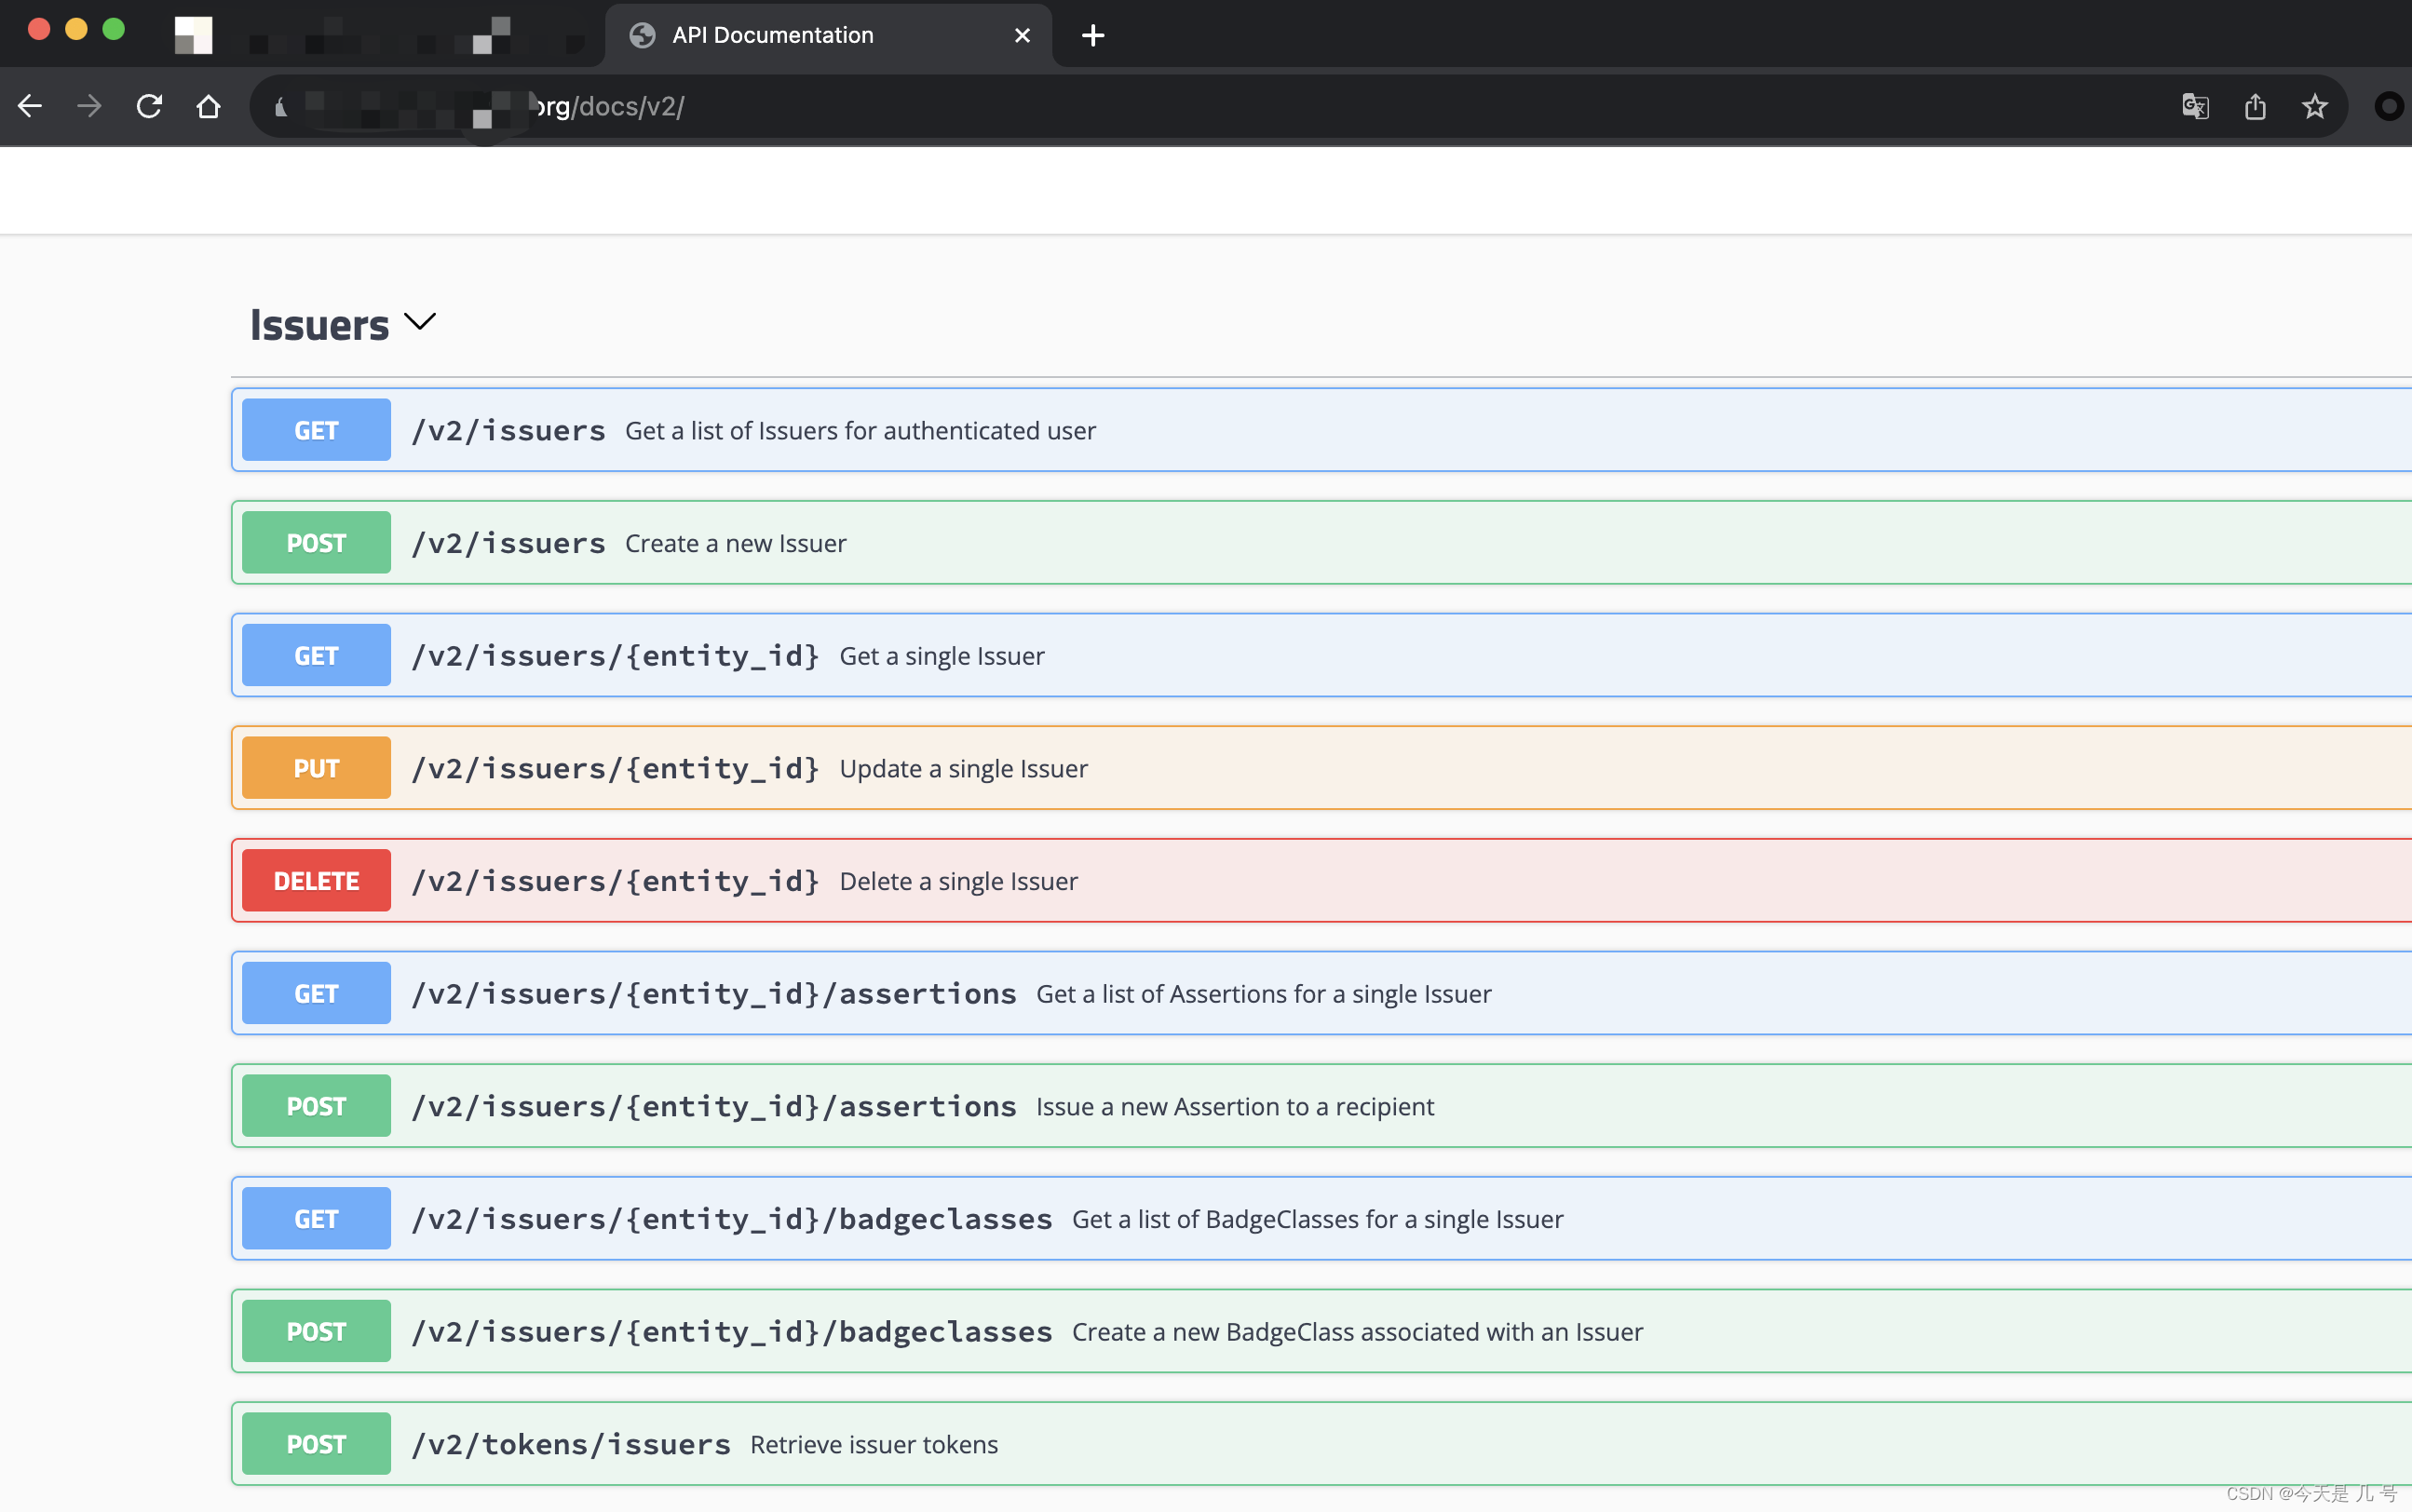
Task: Click the red DELETE method badge
Action: click(316, 880)
